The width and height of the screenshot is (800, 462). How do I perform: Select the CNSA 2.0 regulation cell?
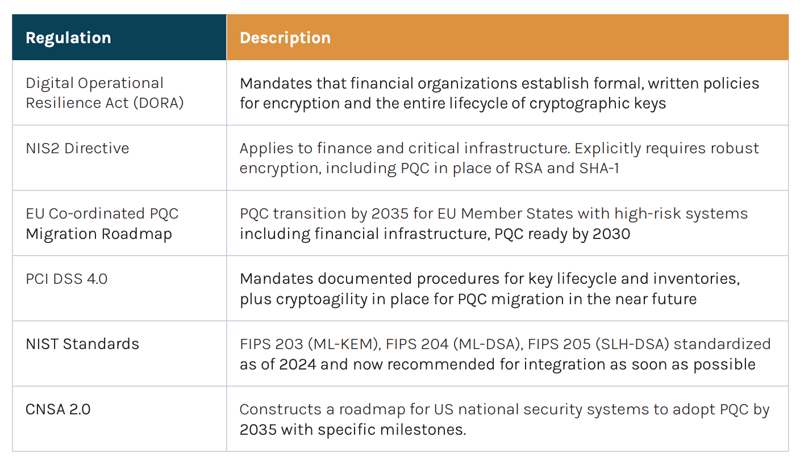59,408
